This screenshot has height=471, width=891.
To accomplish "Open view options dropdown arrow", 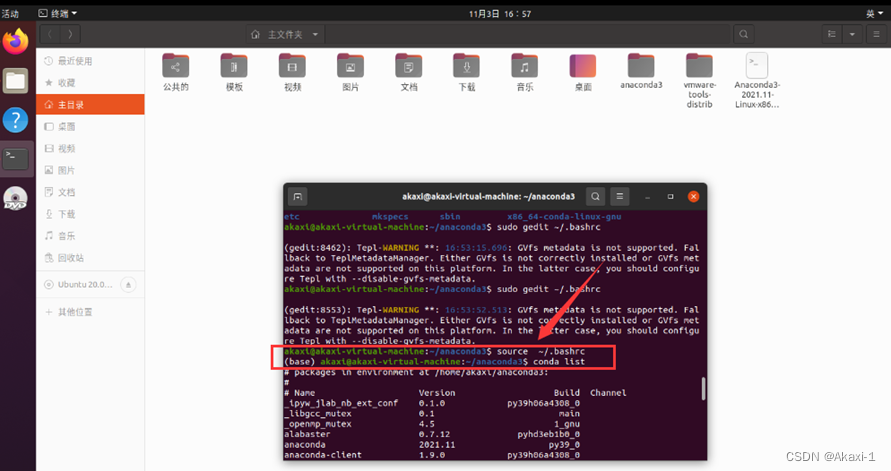I will [x=852, y=34].
